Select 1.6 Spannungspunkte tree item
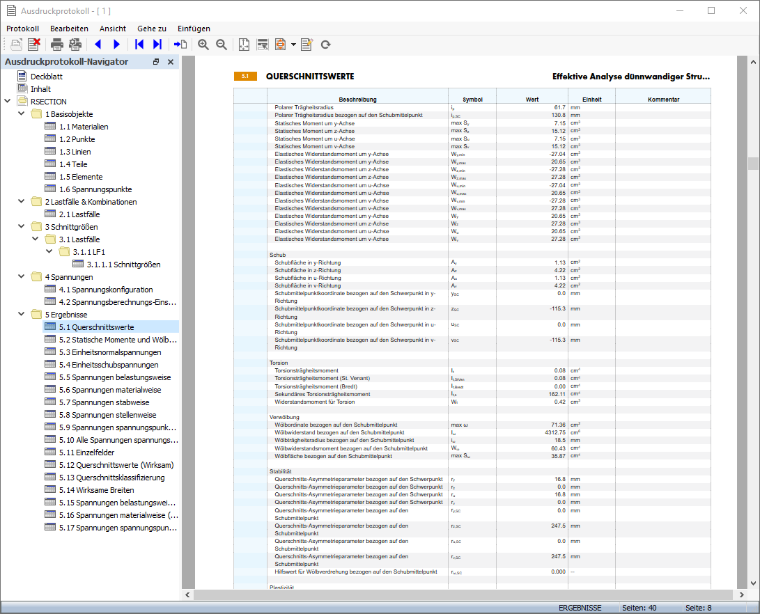 tap(95, 189)
